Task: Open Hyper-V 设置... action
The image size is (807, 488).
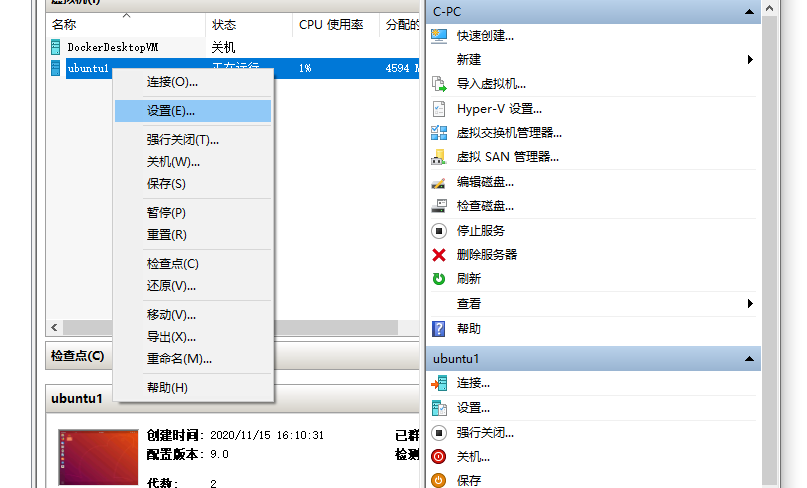Action: [499, 109]
